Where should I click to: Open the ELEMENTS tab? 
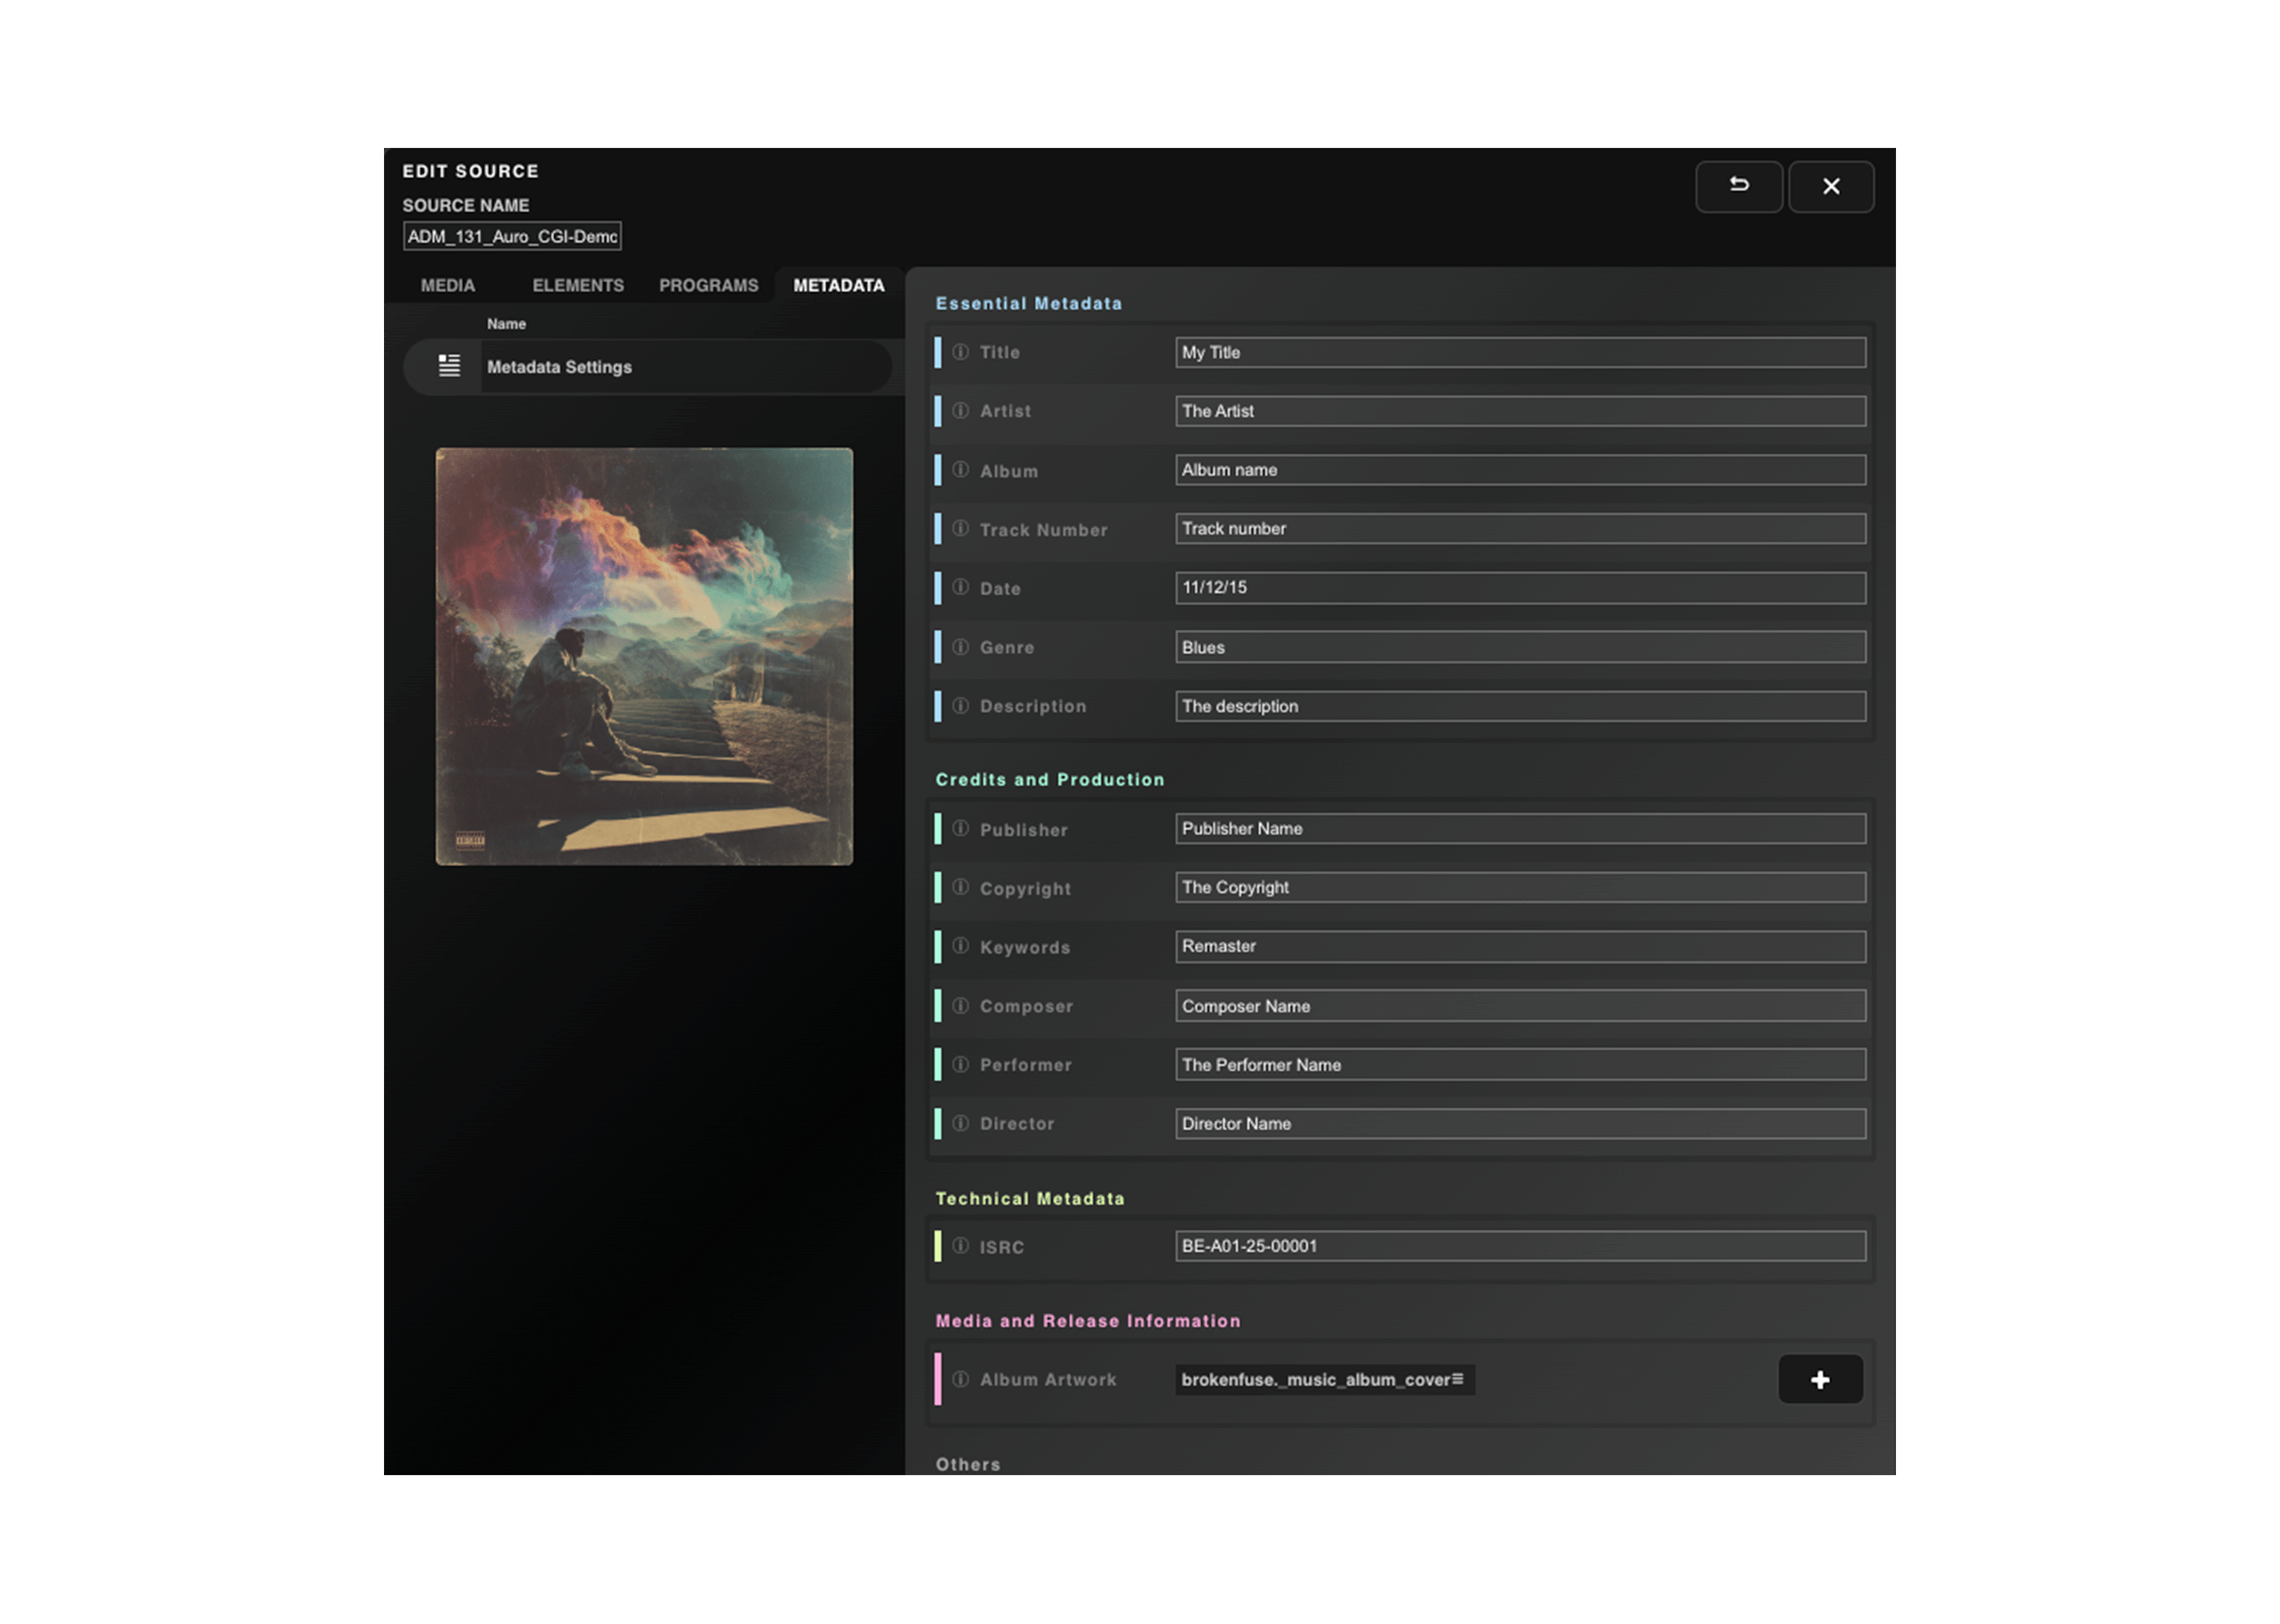577,285
